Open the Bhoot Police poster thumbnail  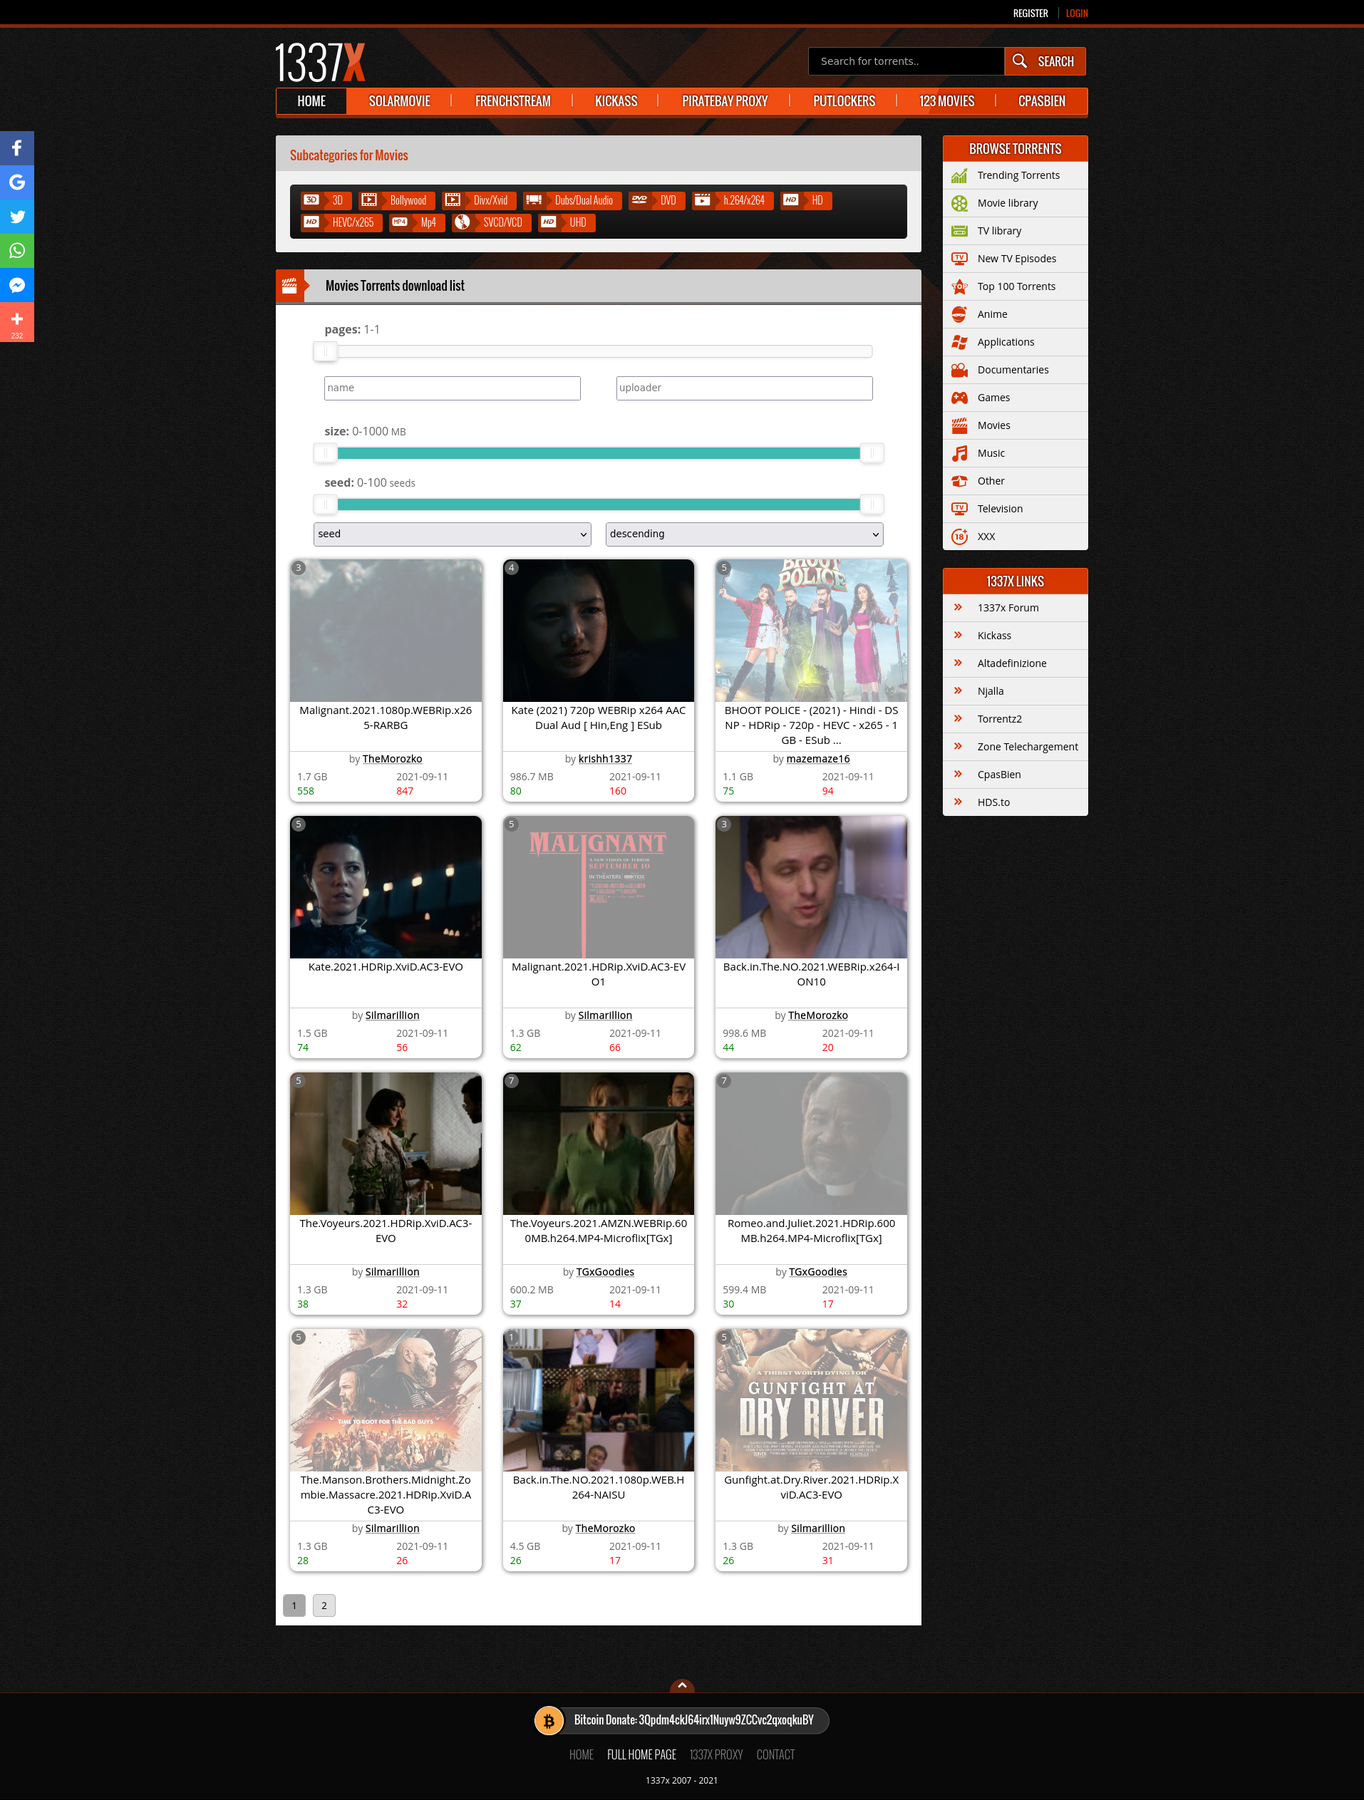point(811,630)
